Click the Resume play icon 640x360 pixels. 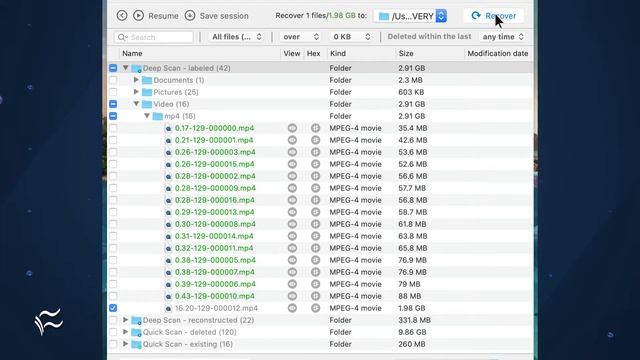pos(139,16)
